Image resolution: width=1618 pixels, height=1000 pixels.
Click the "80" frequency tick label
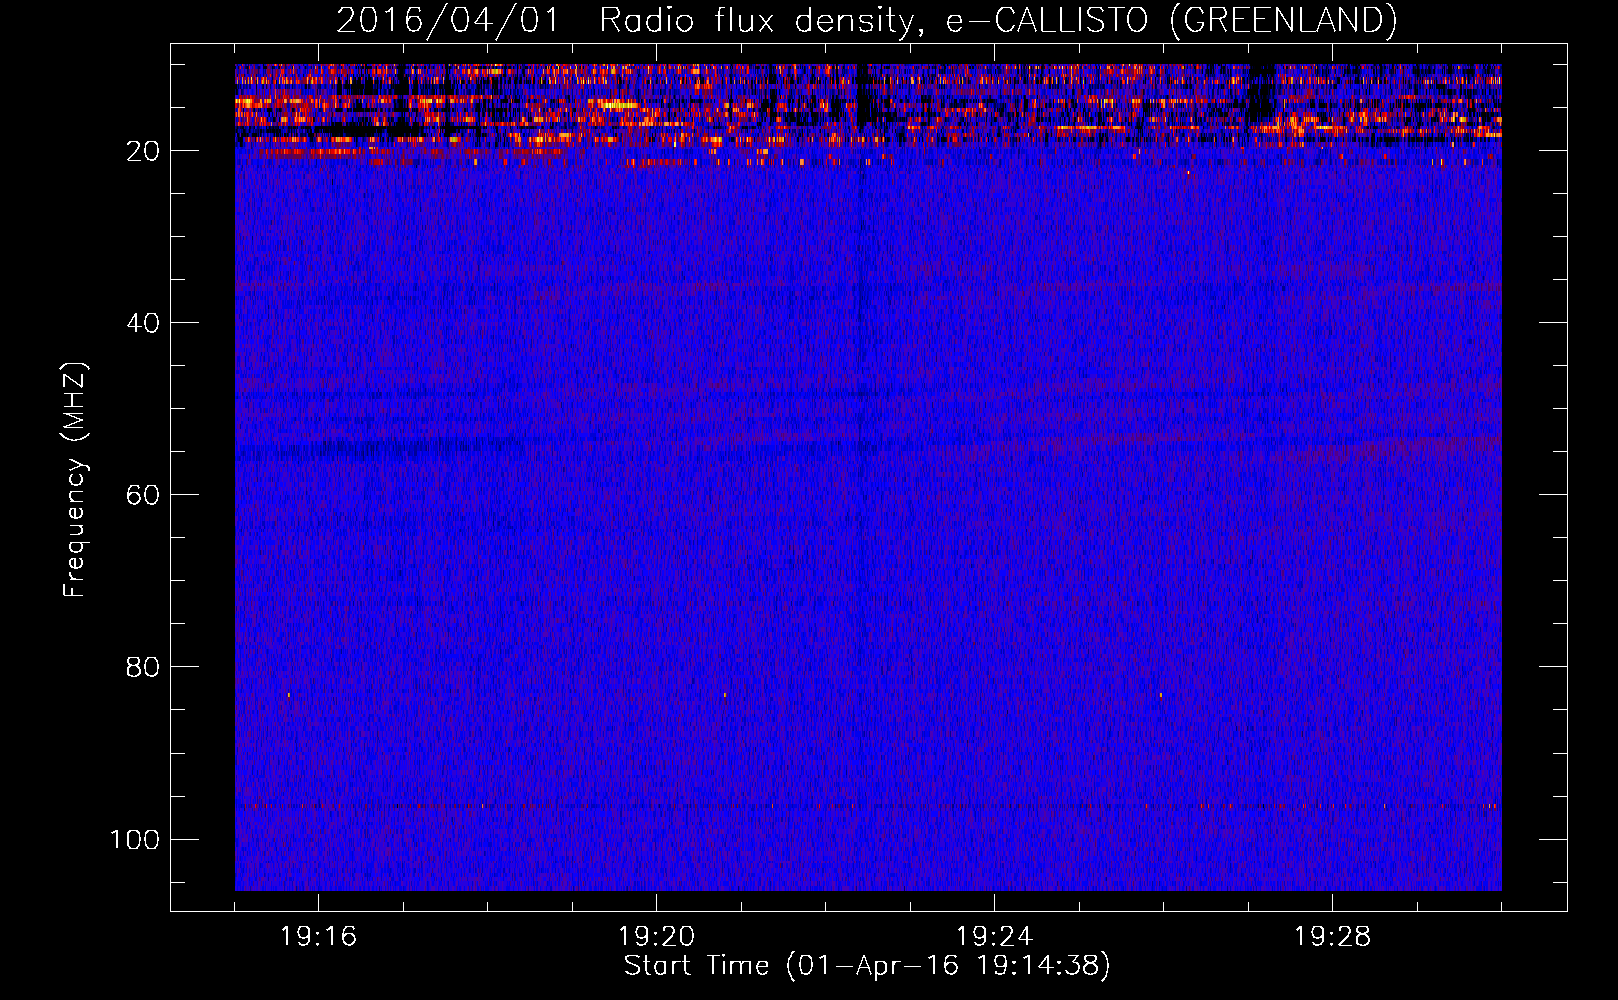pos(143,667)
